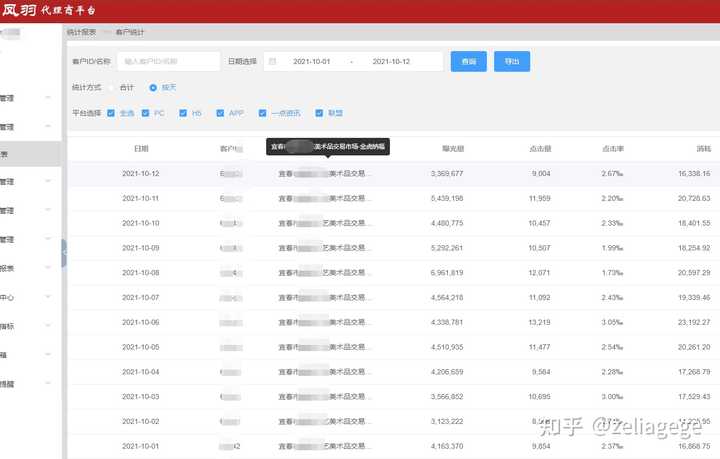Click the 消耗 column header
The image size is (720, 459).
tap(703, 149)
